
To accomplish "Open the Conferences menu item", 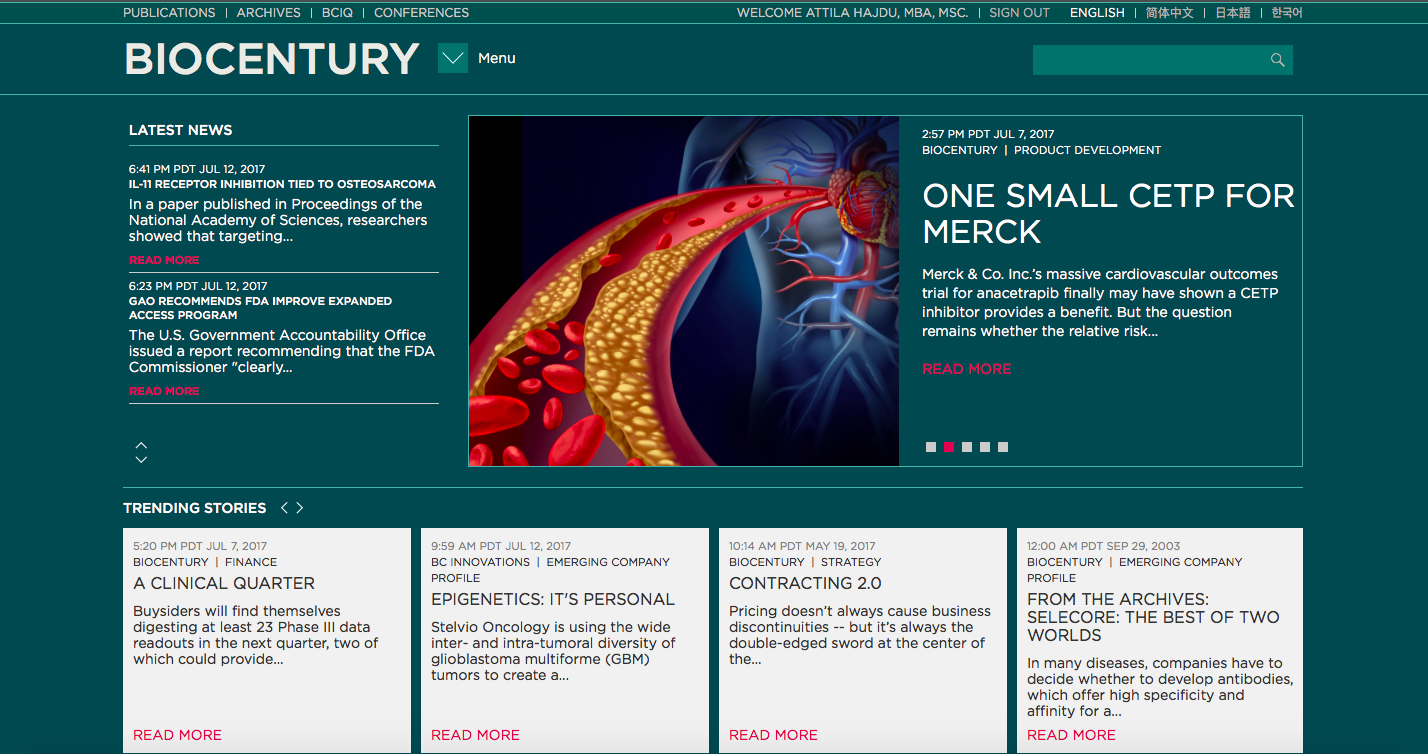I will click(421, 13).
